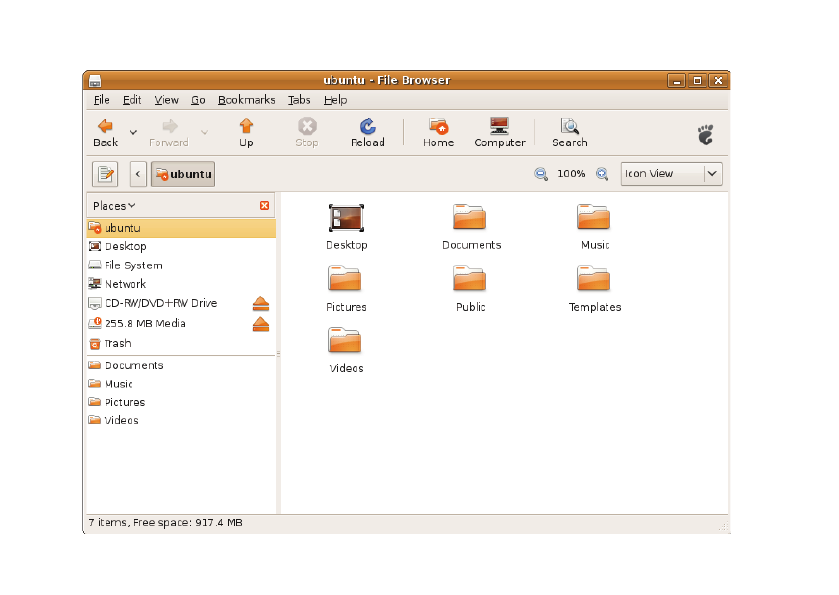Screen dimensions: 839x595
Task: Click the ubuntu path bar button
Action: coord(183,174)
